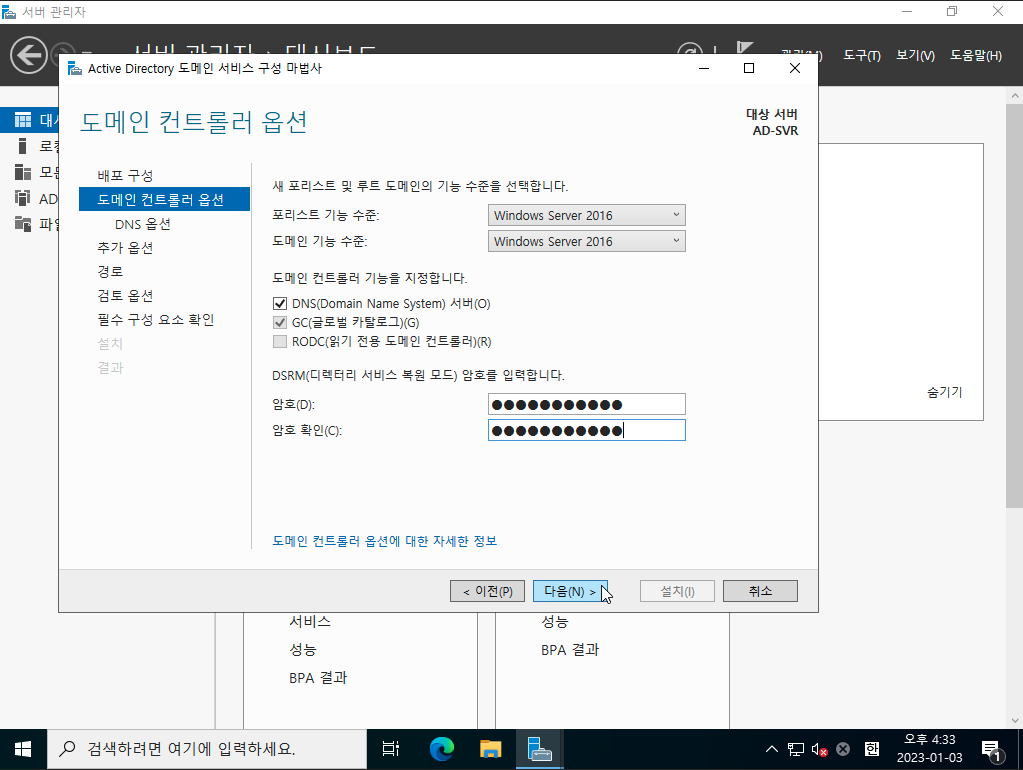1023x770 pixels.
Task: Click the DSRM 암호(D) field
Action: [587, 404]
